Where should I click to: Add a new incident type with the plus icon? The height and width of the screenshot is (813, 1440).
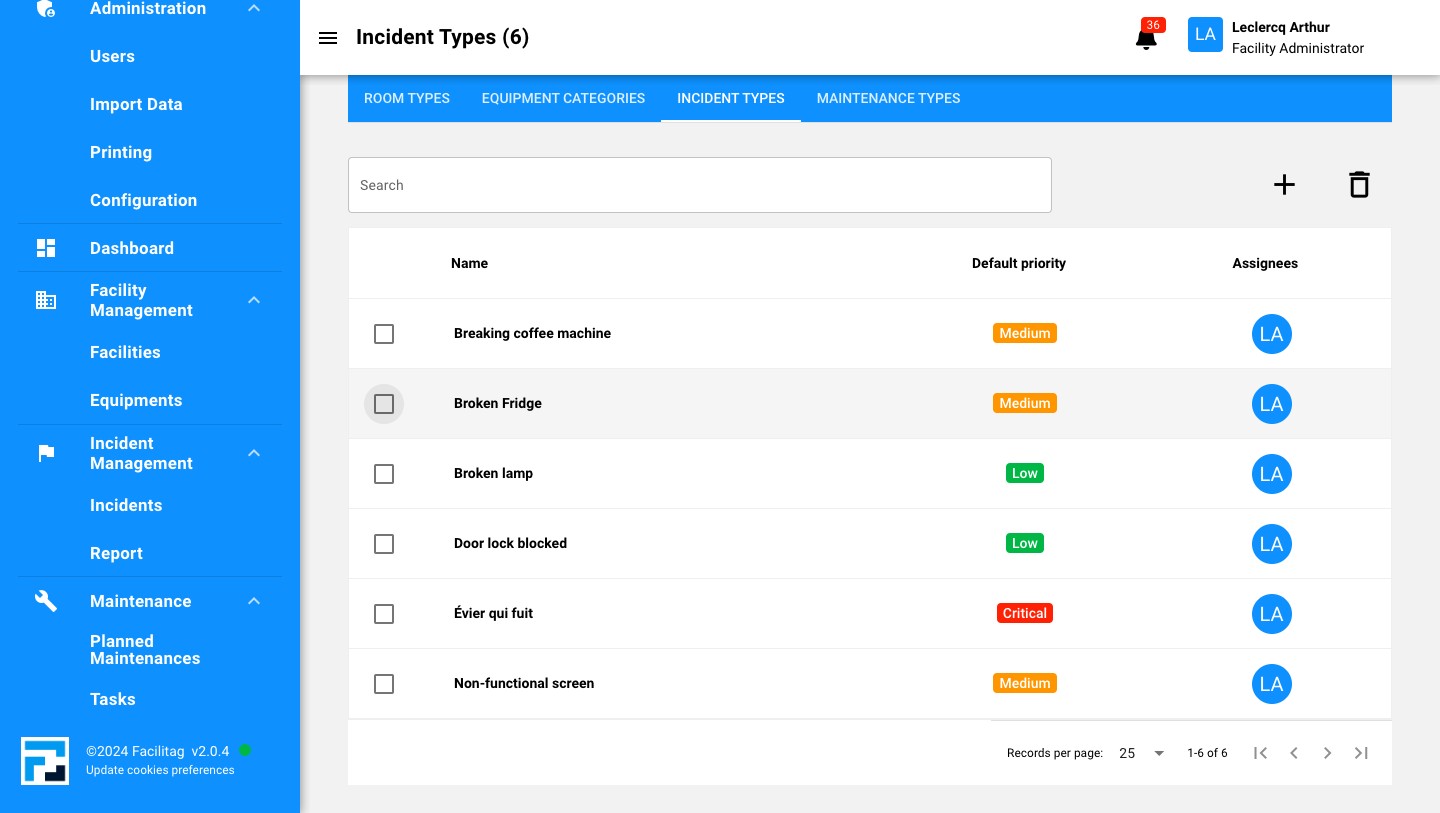(1284, 184)
